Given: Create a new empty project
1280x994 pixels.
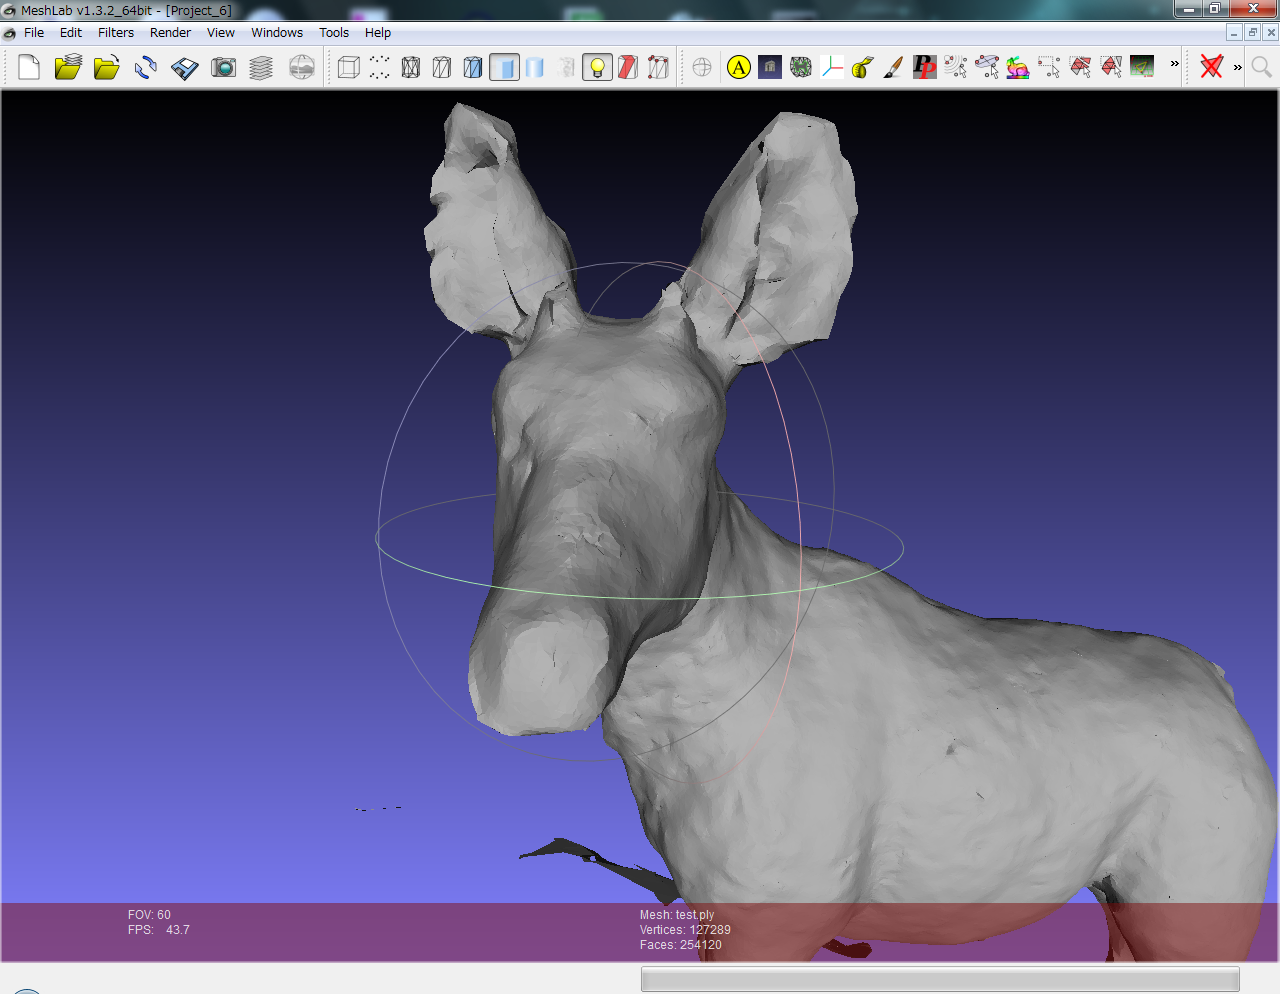Looking at the screenshot, I should coord(28,67).
